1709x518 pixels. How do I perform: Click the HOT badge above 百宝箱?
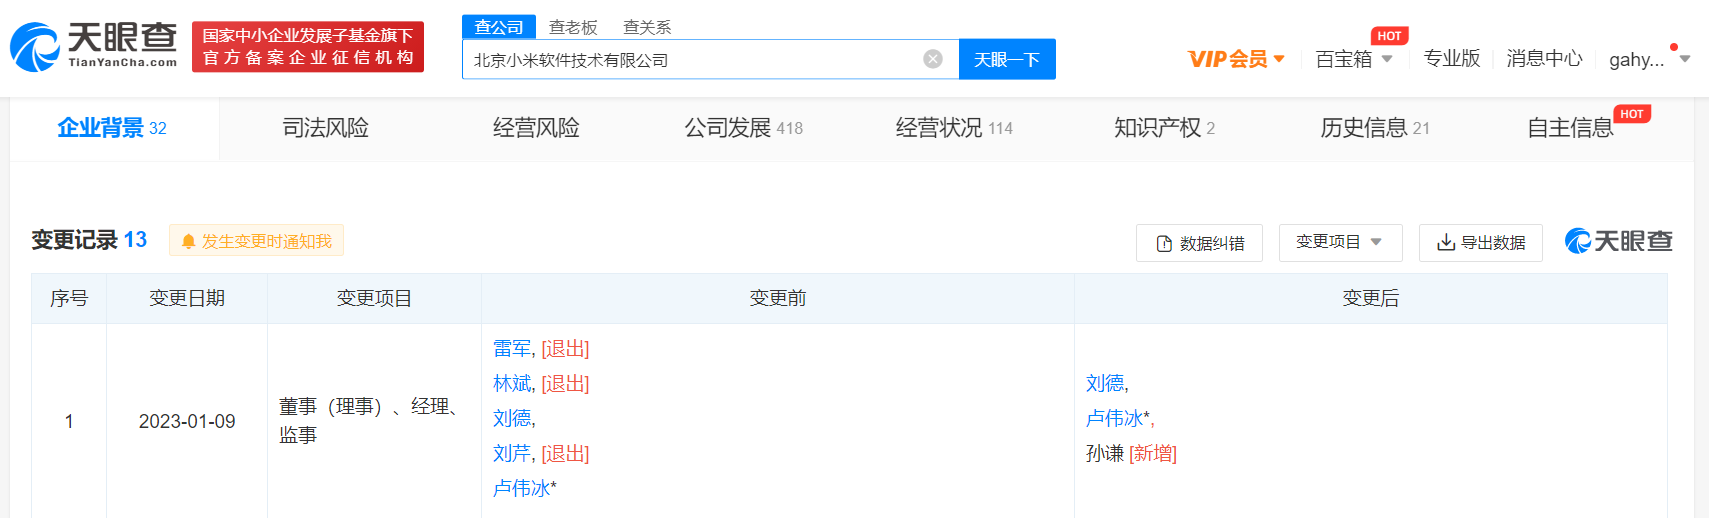(1389, 36)
